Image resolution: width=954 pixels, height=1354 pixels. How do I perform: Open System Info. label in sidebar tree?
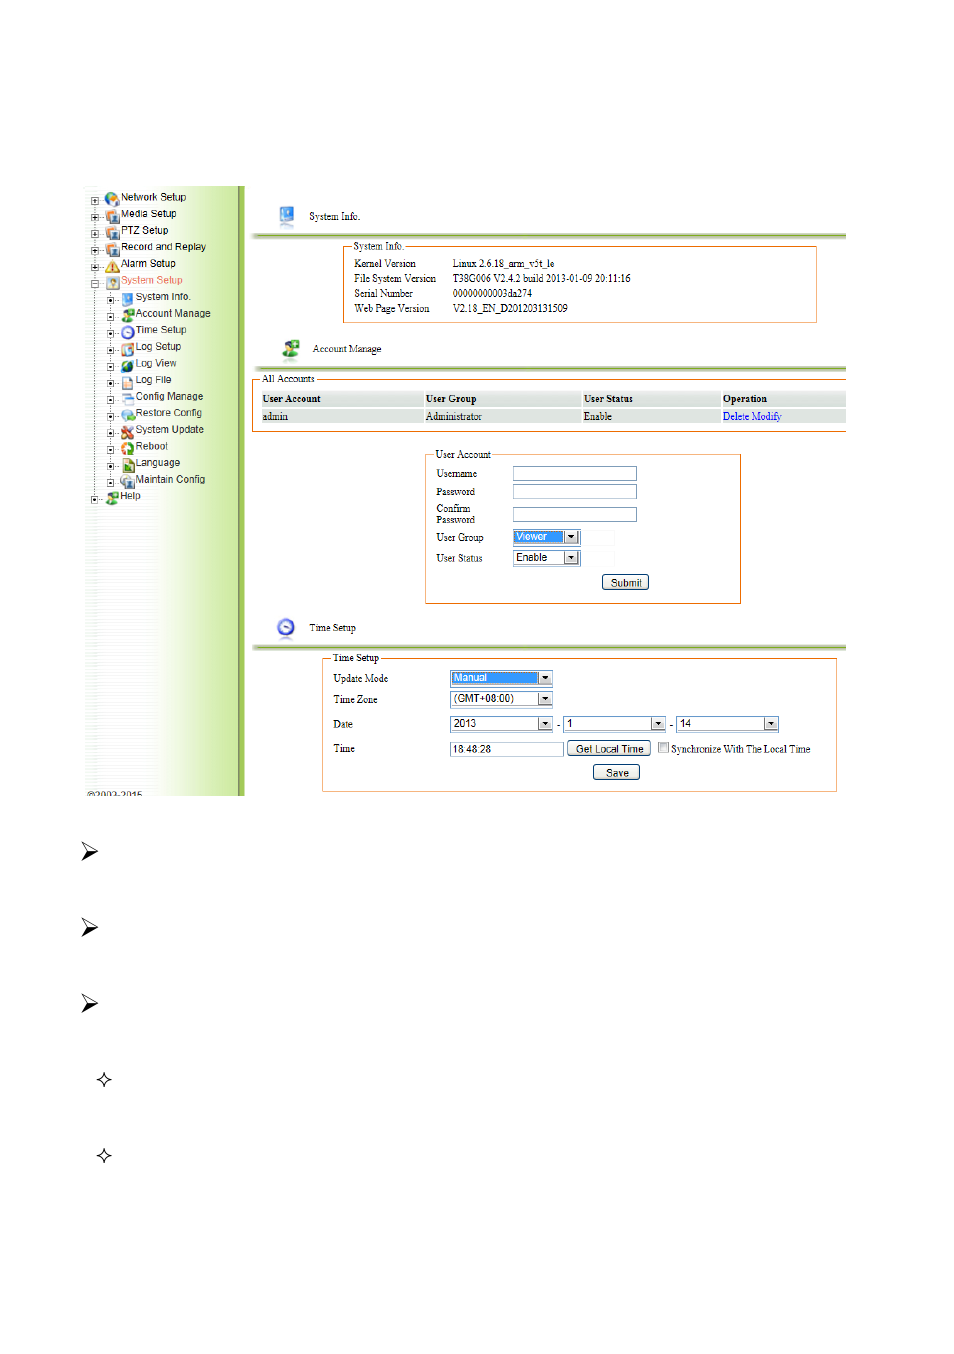pos(163,297)
